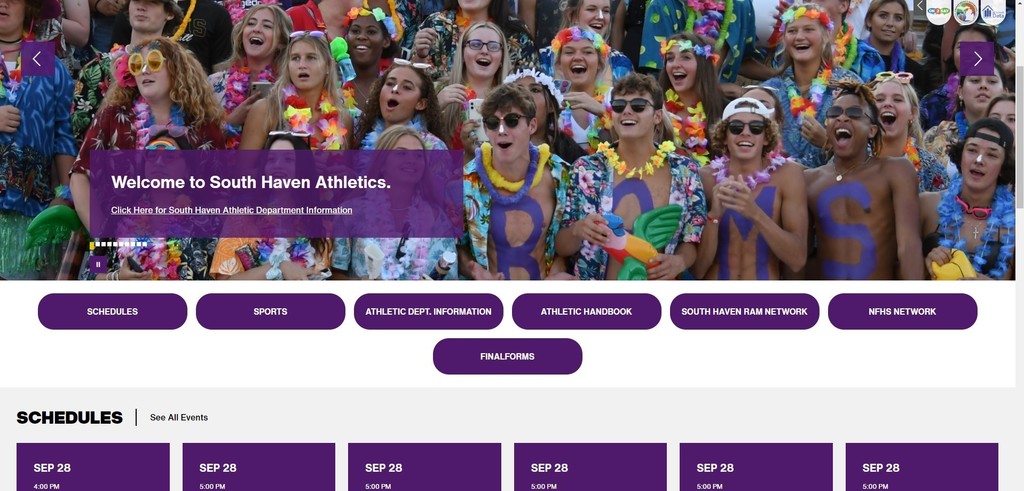Jump to the last slide indicator dot
This screenshot has height=491, width=1024.
tap(145, 244)
